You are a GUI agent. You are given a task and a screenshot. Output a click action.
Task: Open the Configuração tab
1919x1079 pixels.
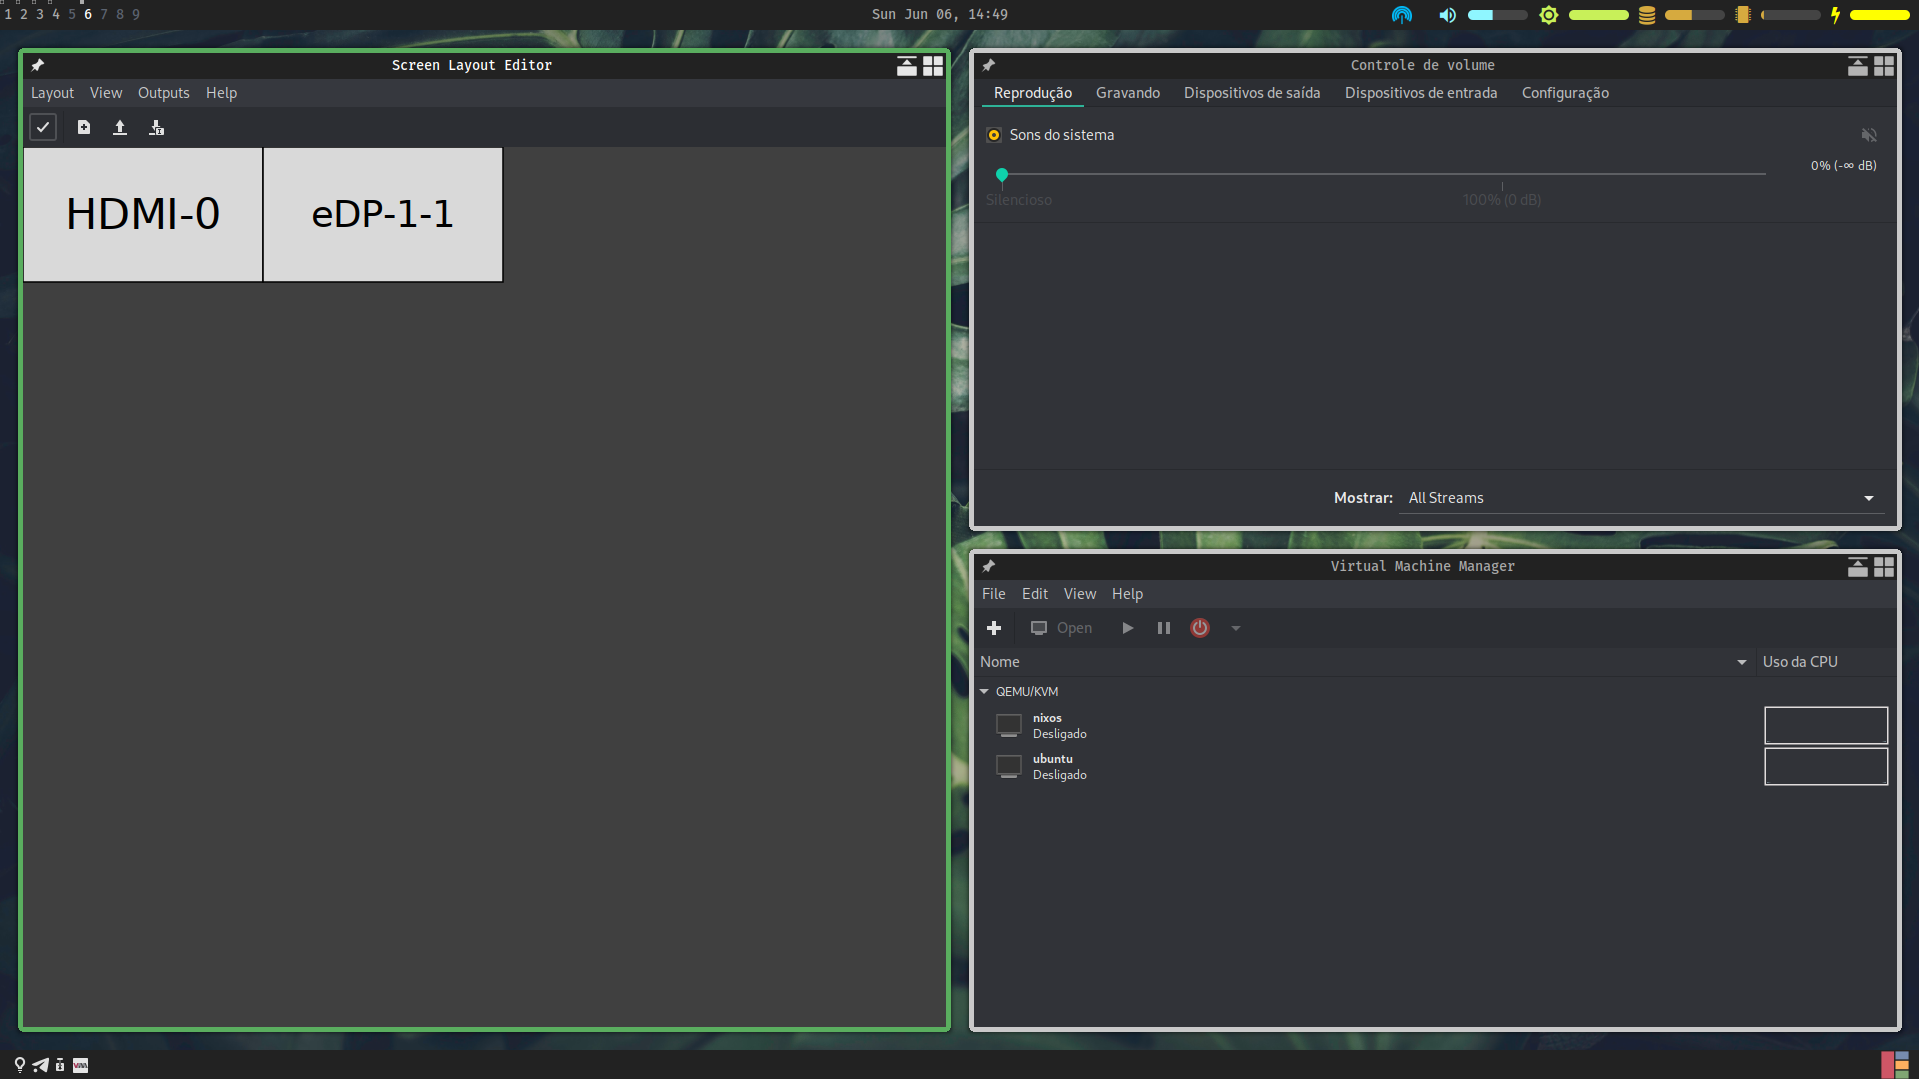pyautogui.click(x=1565, y=93)
